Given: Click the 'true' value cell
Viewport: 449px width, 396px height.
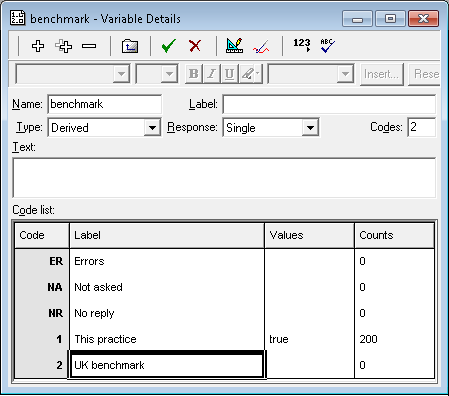Looking at the screenshot, I should (x=309, y=339).
